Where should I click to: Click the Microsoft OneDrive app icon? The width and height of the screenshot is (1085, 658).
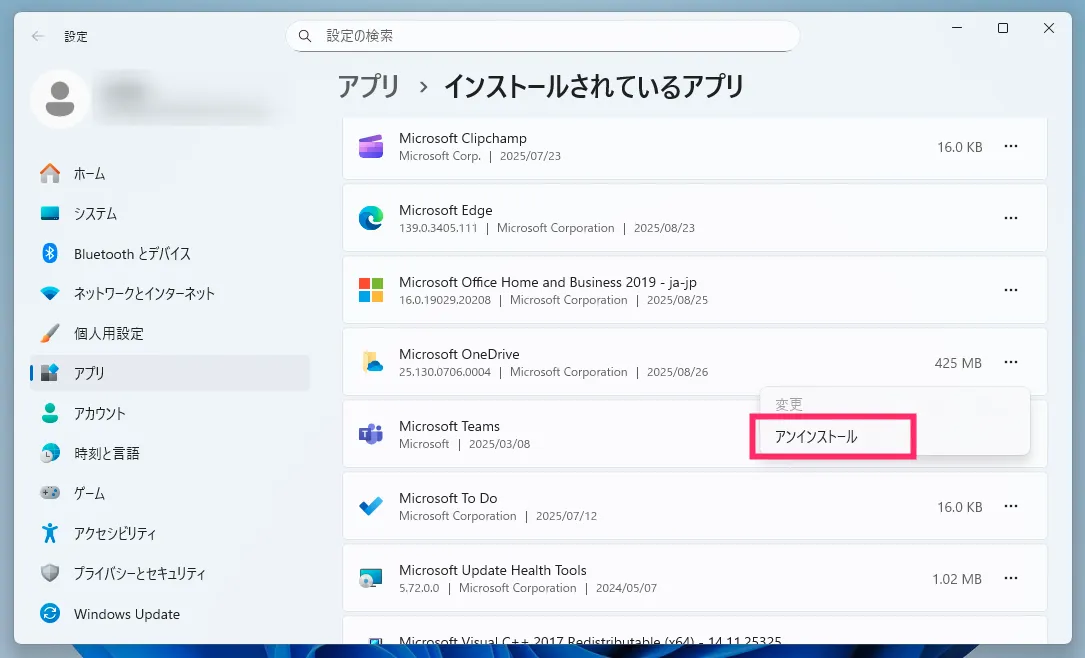(x=372, y=363)
